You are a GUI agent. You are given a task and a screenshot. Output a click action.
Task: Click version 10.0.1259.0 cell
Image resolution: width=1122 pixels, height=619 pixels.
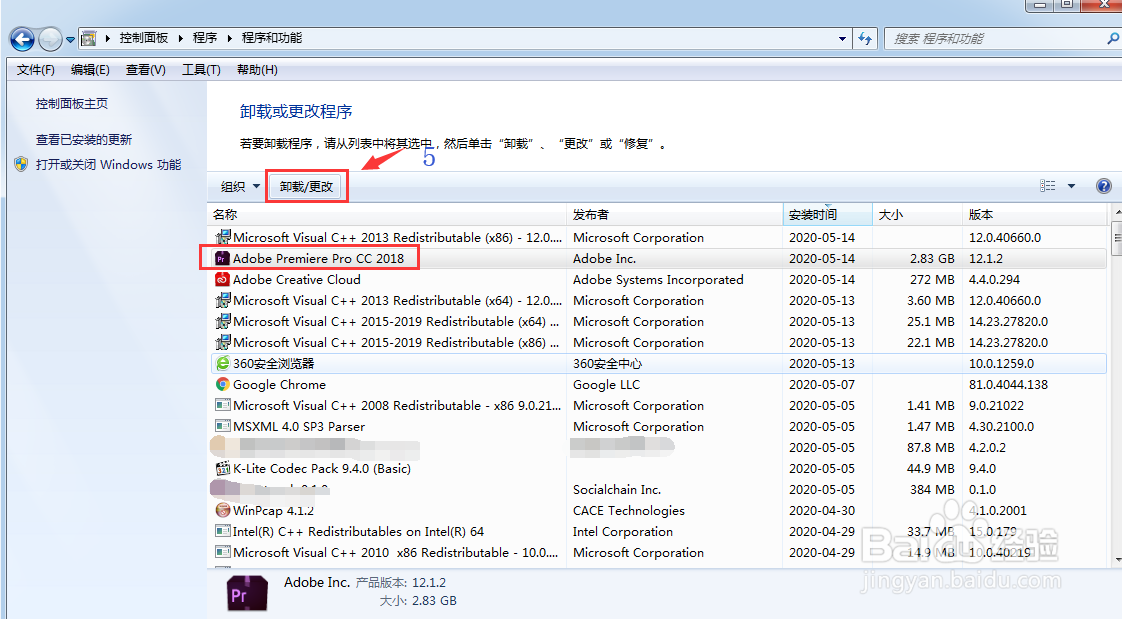(x=1001, y=364)
